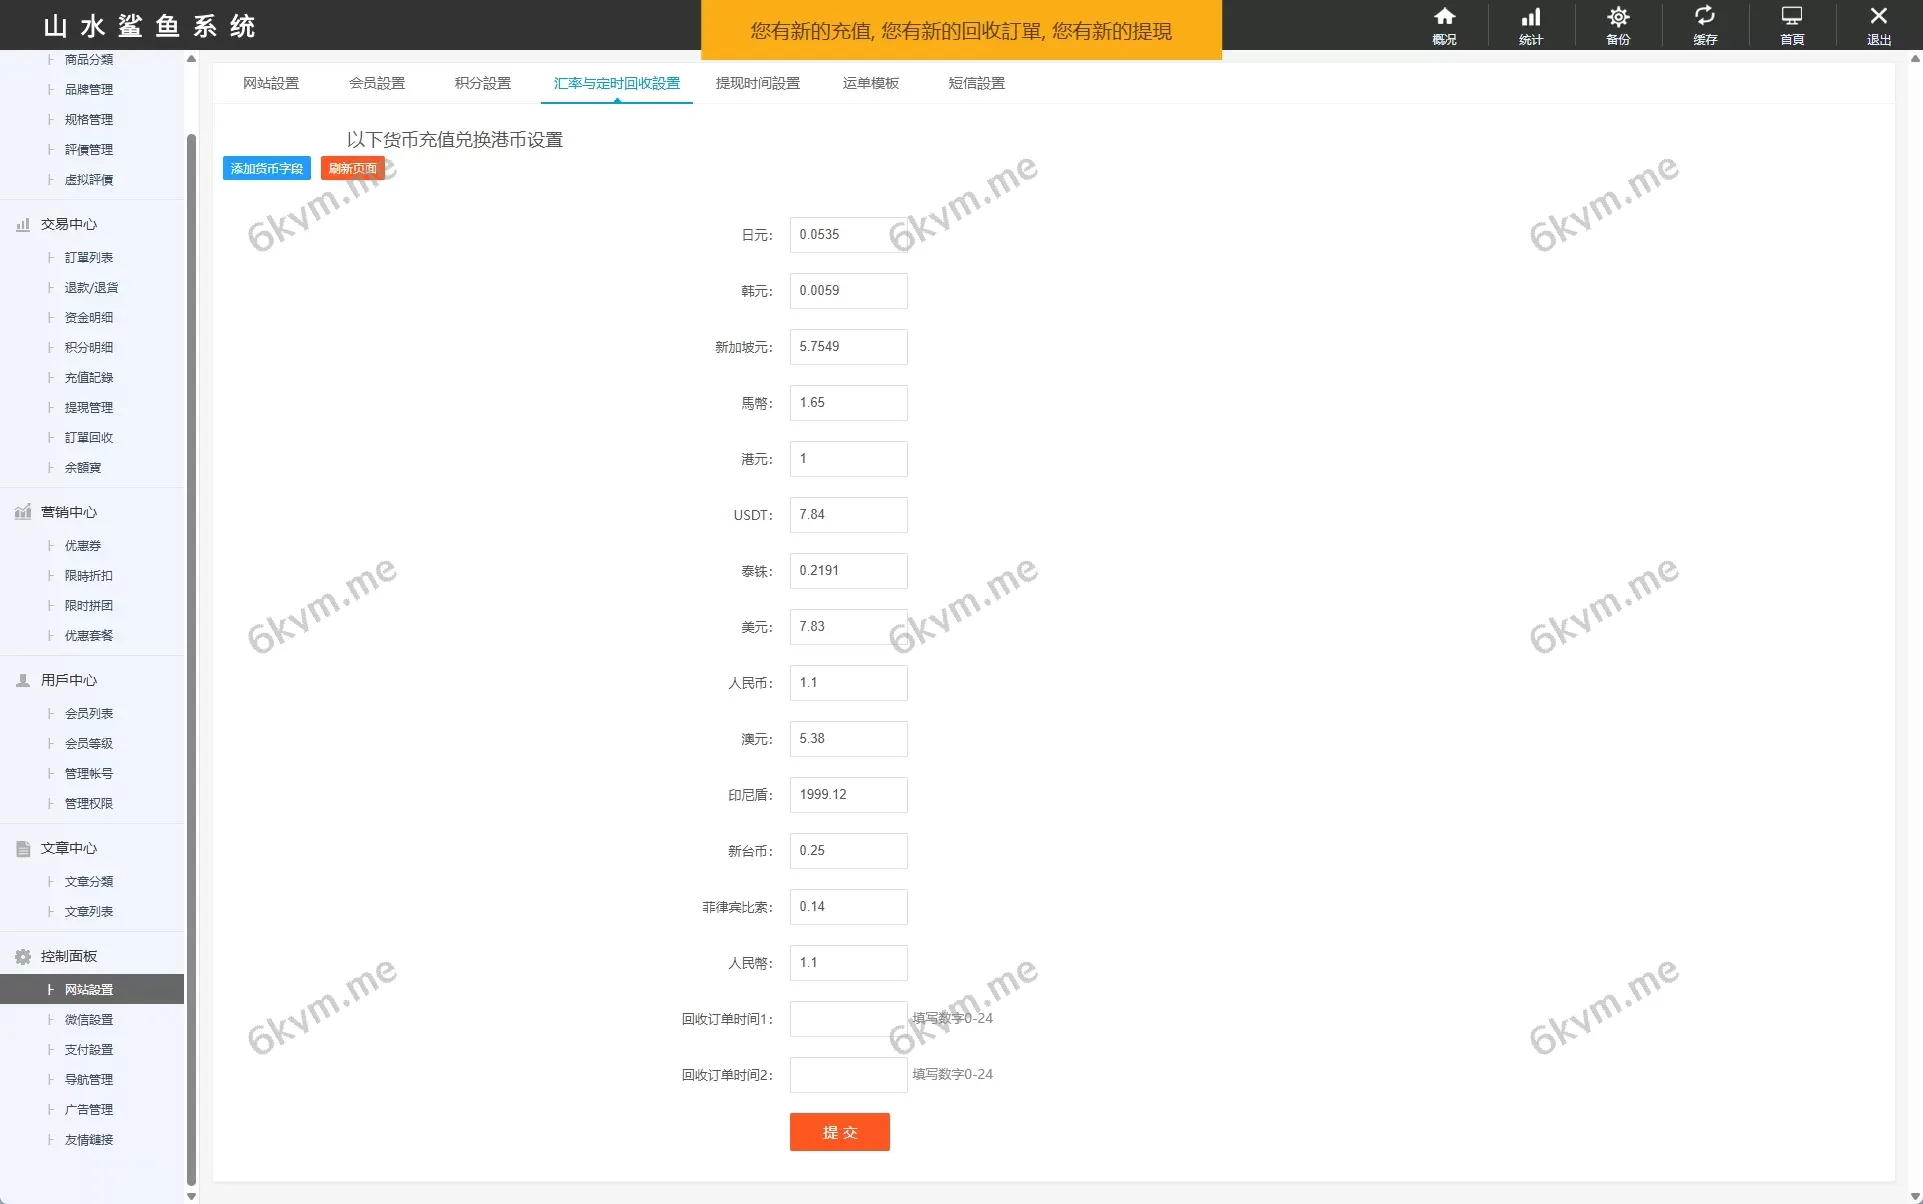Open the 首页 monitor icon
This screenshot has width=1923, height=1204.
1792,17
